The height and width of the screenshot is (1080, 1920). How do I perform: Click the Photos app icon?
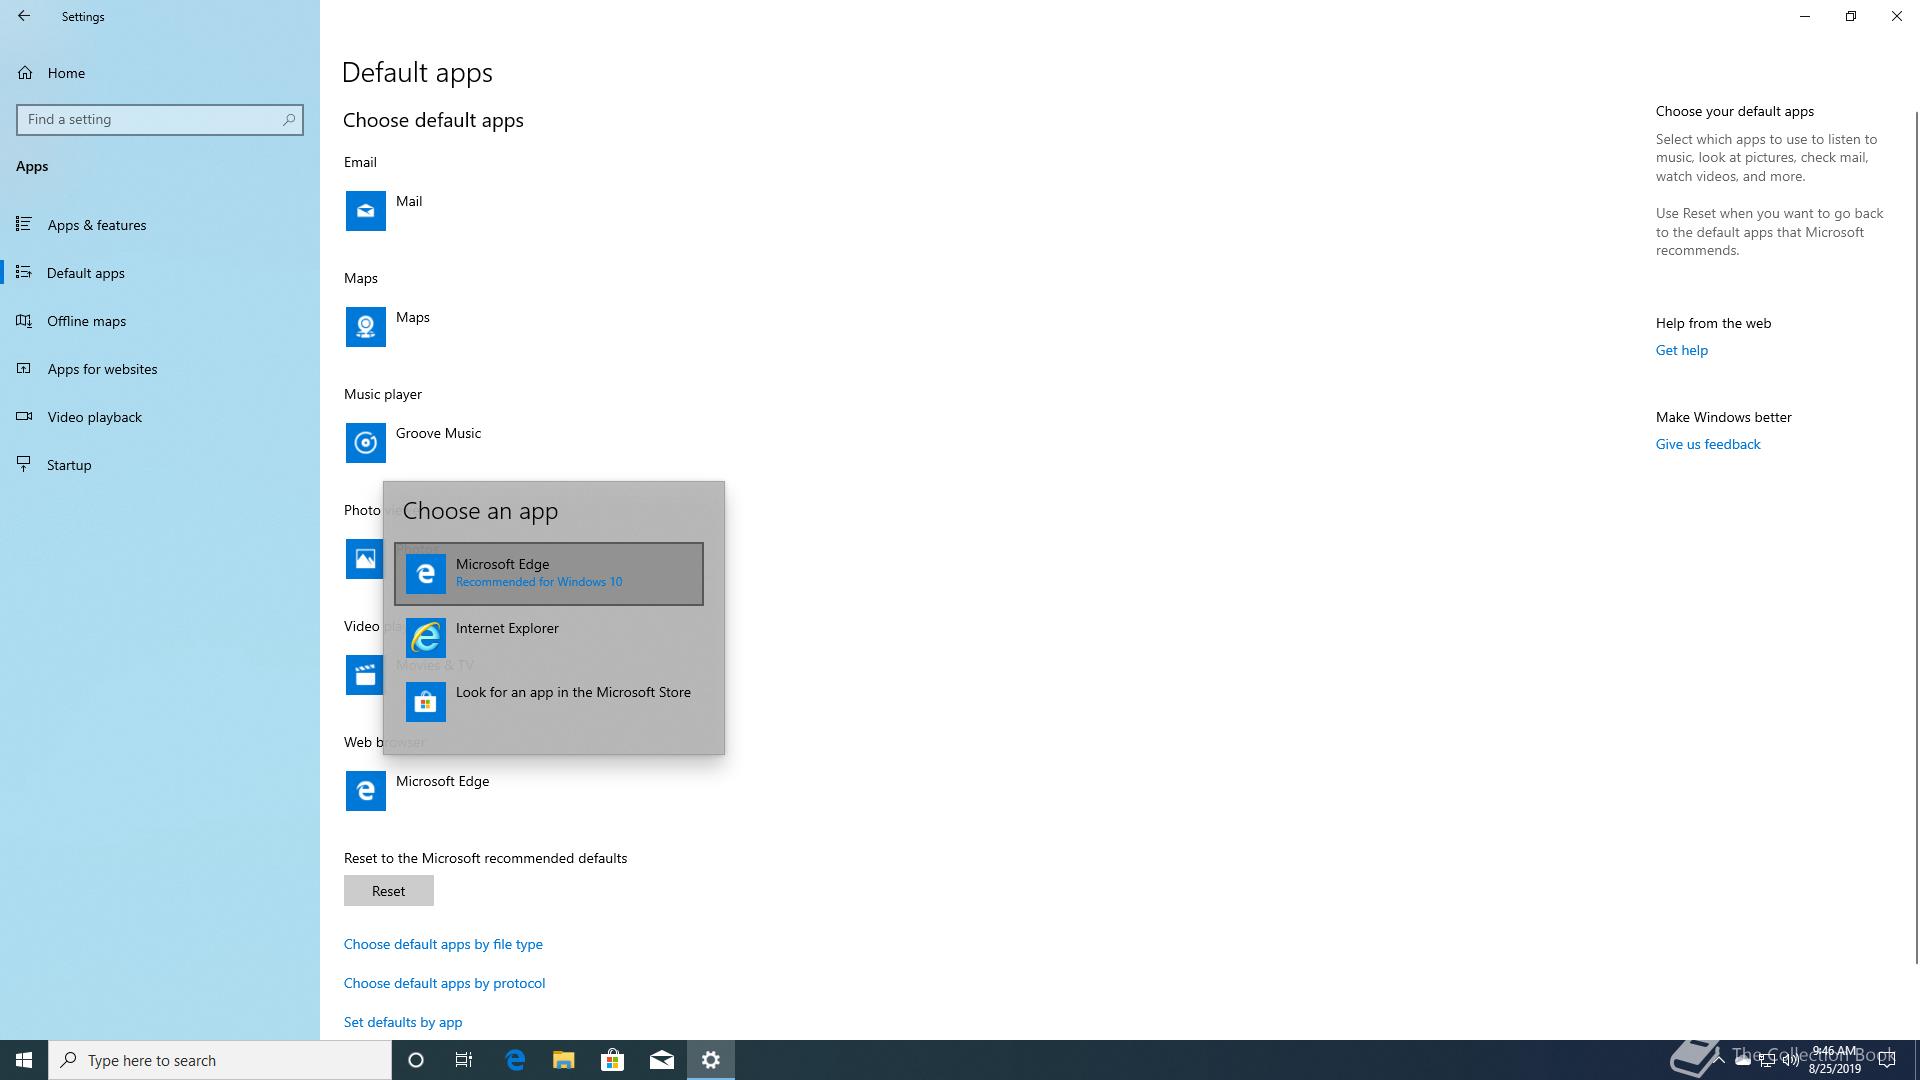tap(364, 559)
